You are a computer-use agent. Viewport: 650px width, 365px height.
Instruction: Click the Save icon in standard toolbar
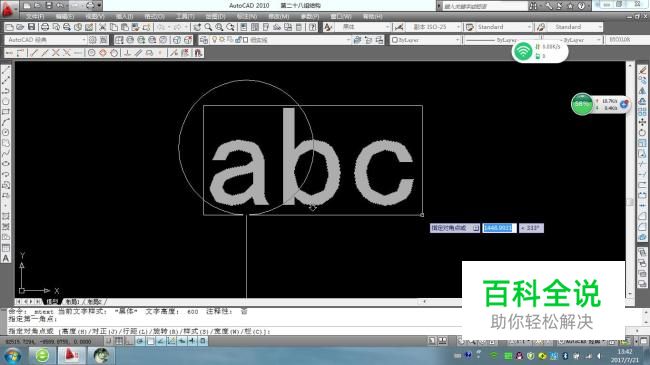click(32, 27)
